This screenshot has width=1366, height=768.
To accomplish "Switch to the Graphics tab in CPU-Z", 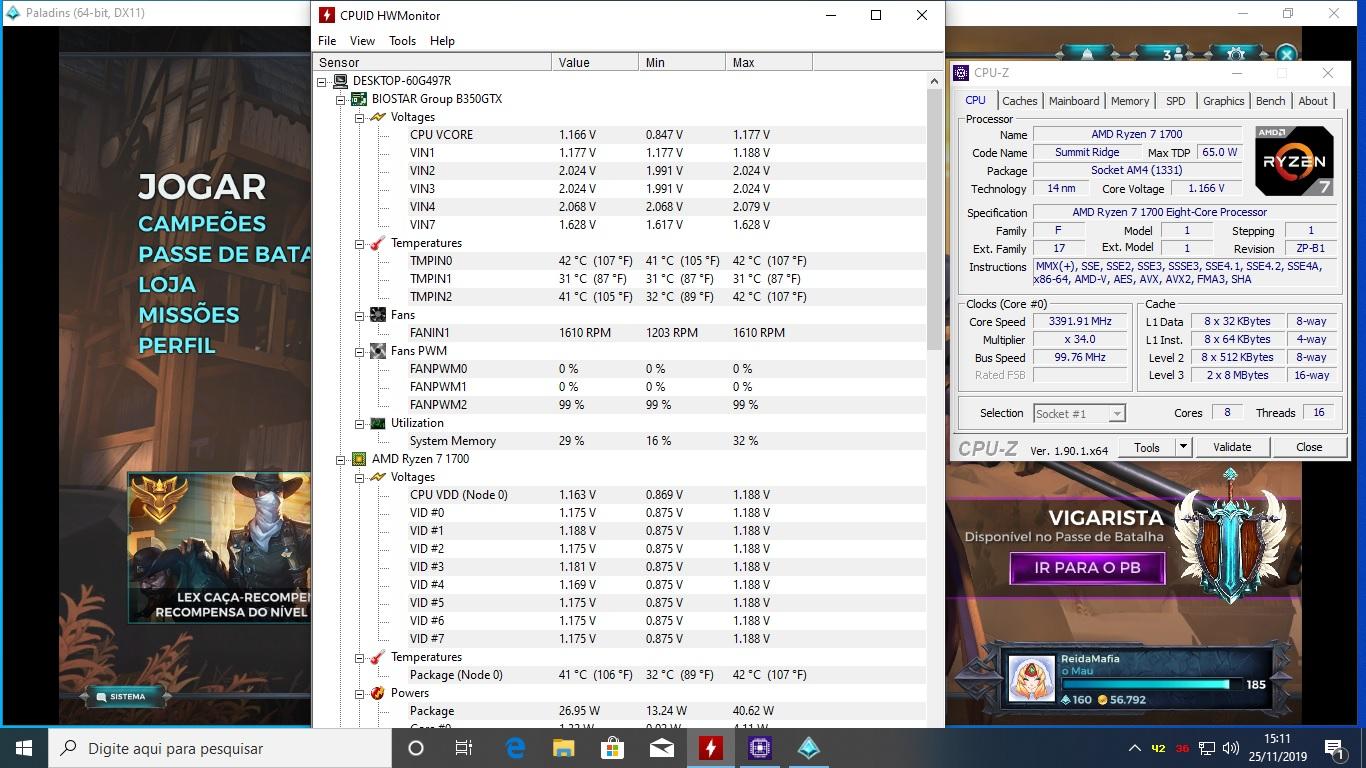I will tap(1223, 101).
